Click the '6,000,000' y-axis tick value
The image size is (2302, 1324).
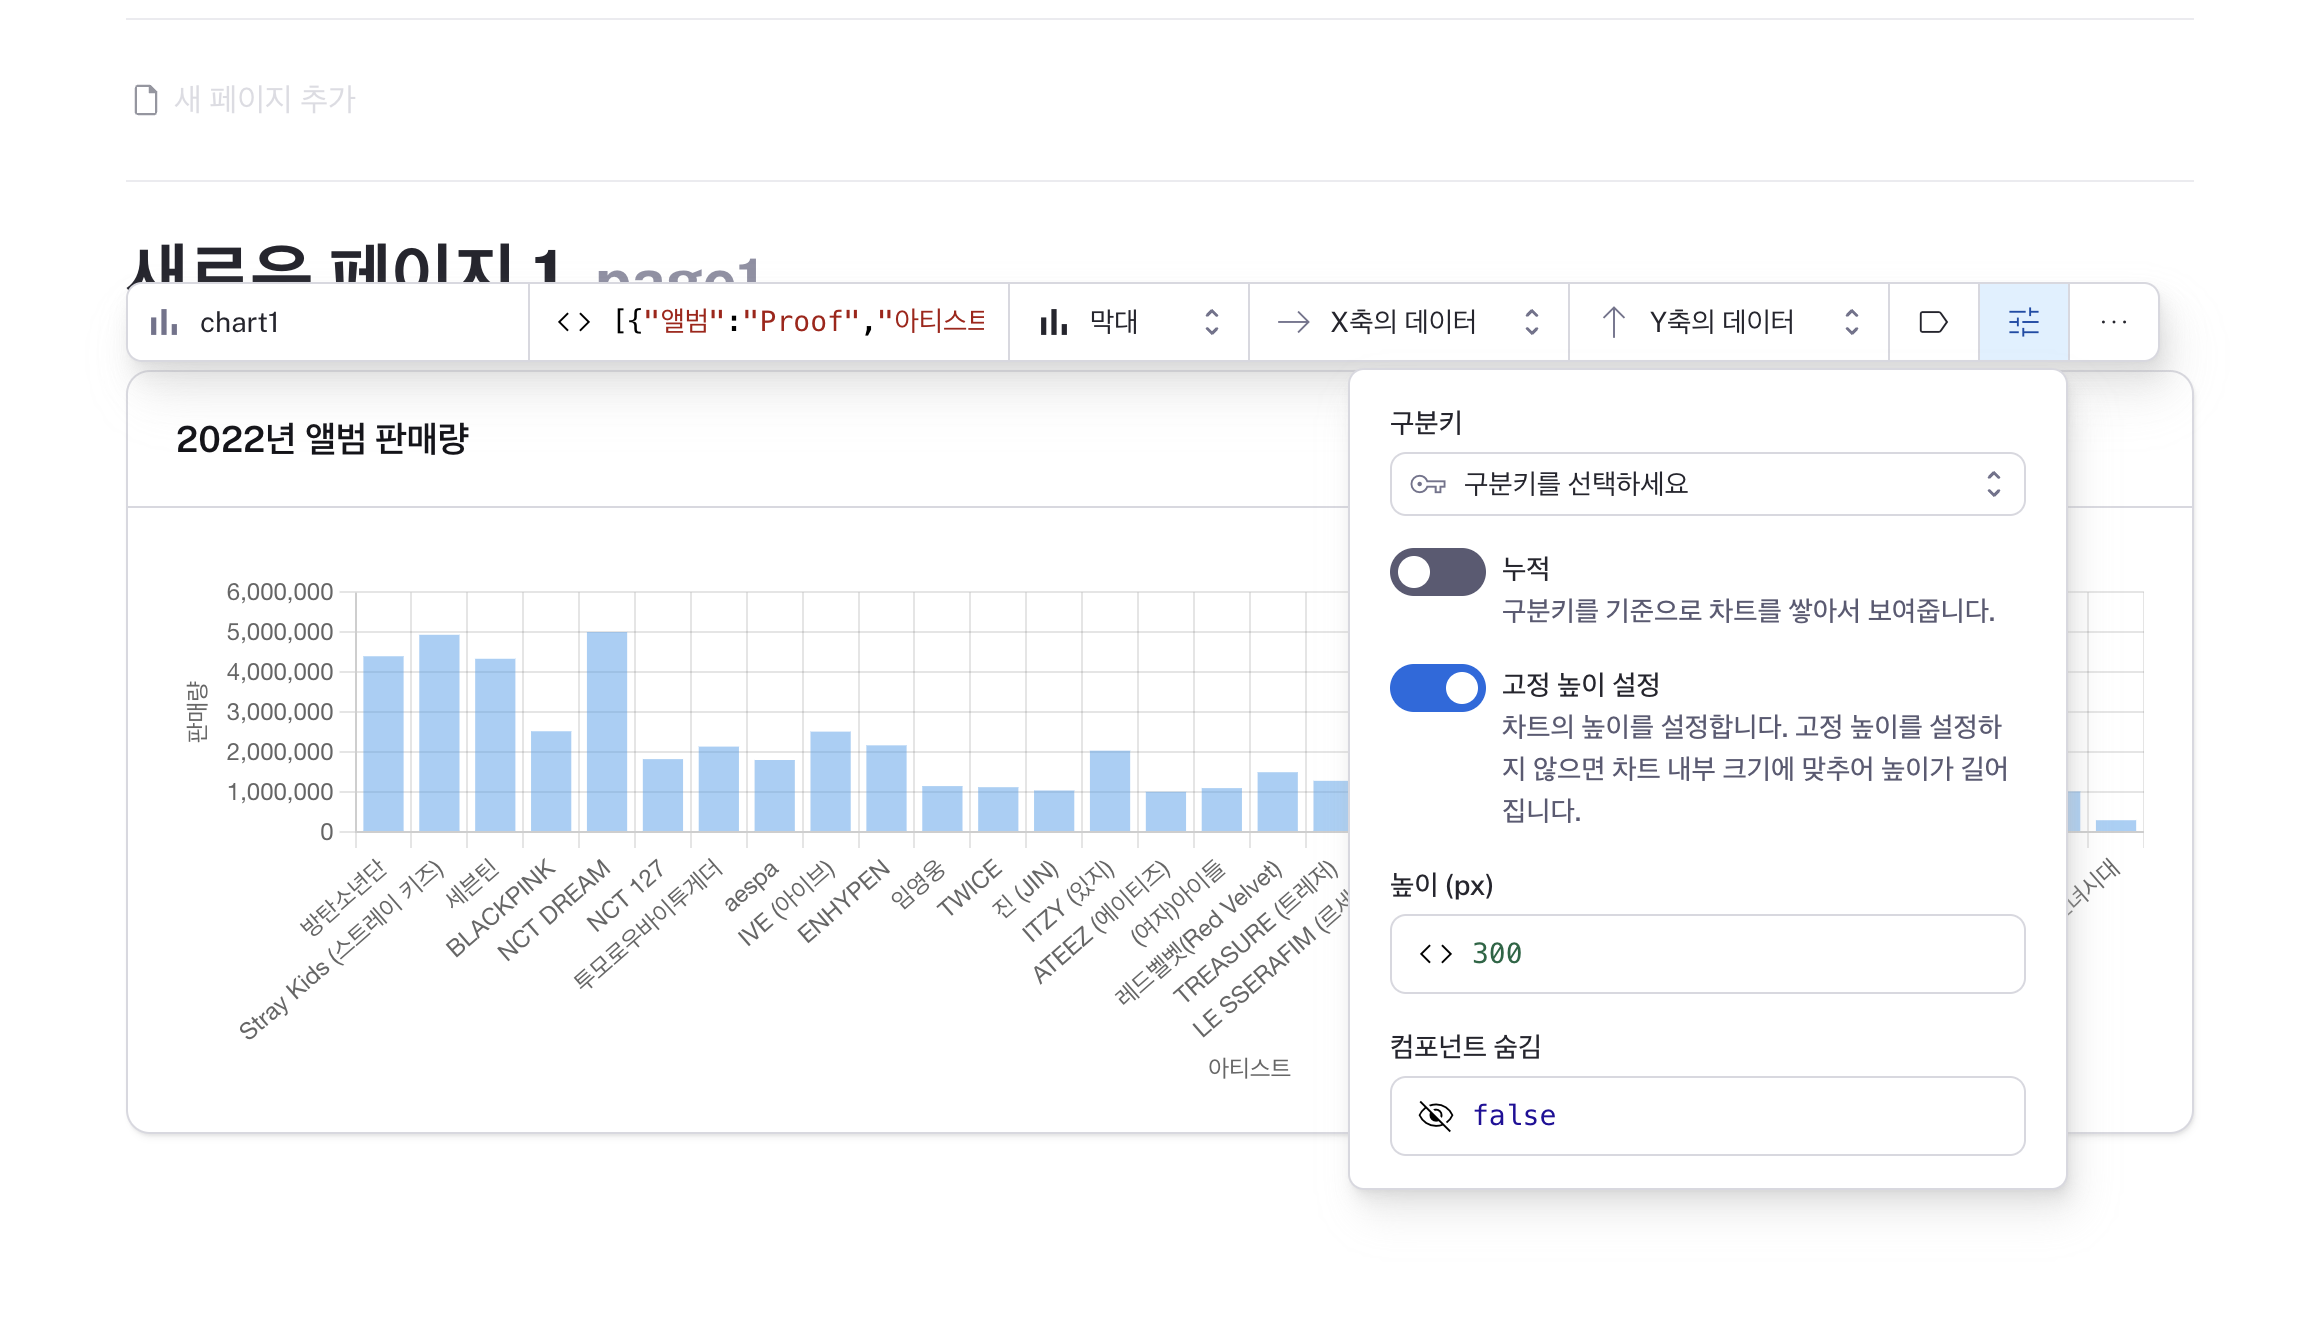[280, 592]
